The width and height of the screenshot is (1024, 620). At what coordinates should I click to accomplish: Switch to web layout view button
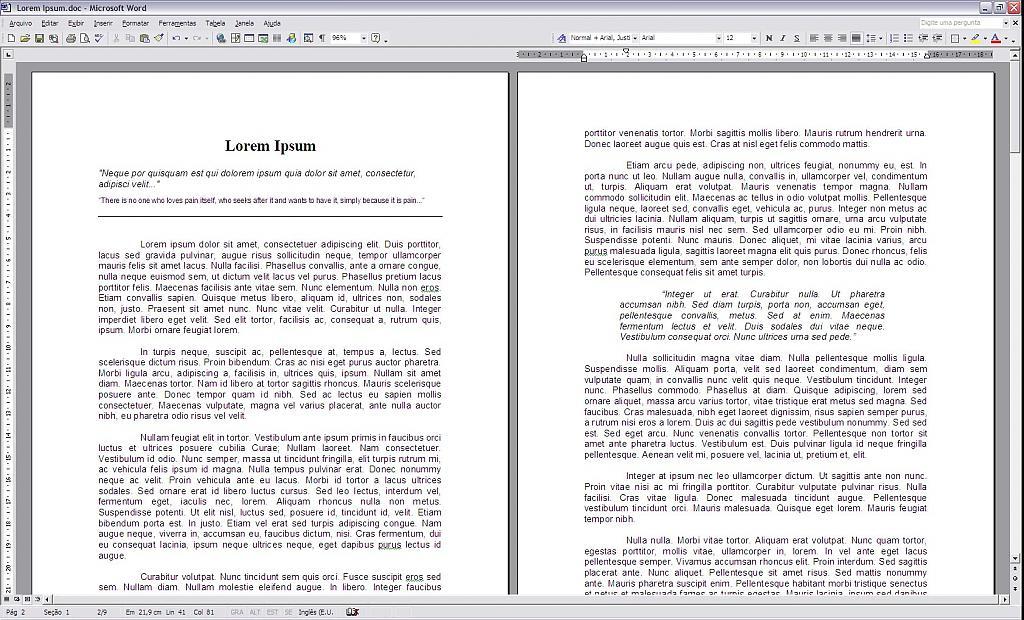coord(17,598)
